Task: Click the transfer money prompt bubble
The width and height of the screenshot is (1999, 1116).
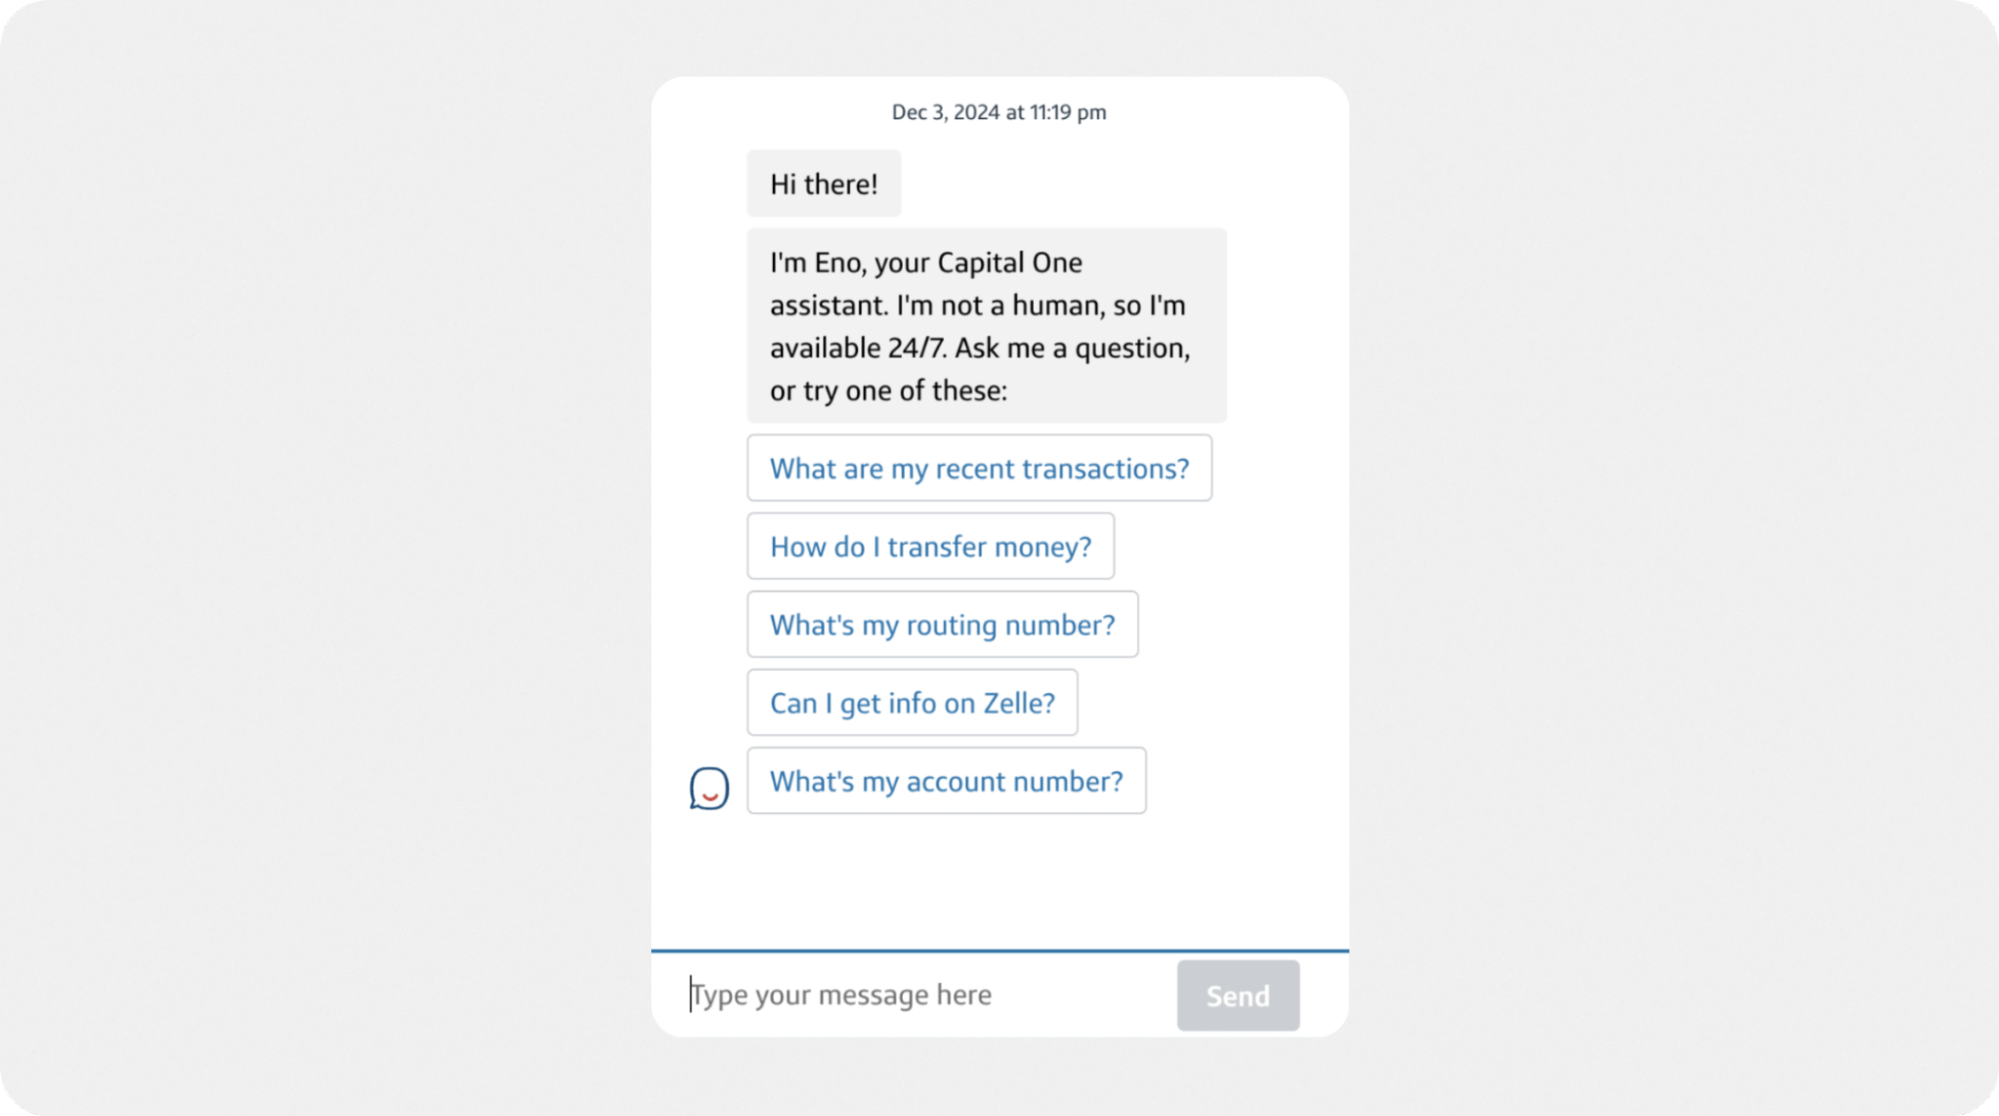Action: tap(930, 546)
